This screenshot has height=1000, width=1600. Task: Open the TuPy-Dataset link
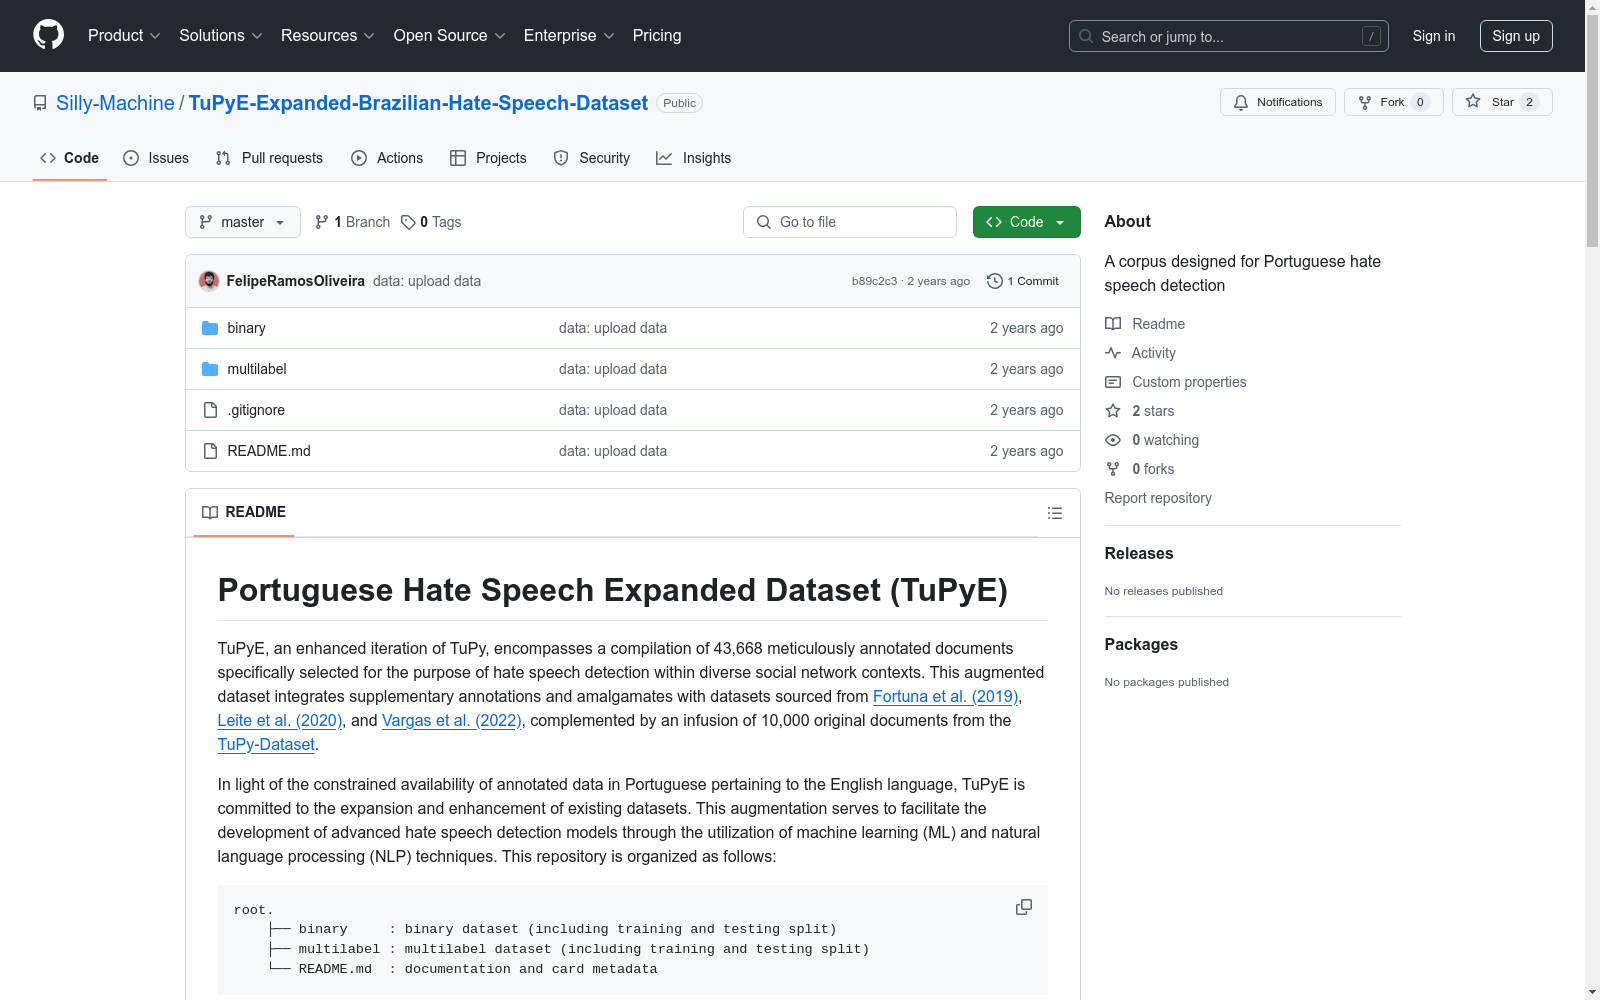[266, 745]
